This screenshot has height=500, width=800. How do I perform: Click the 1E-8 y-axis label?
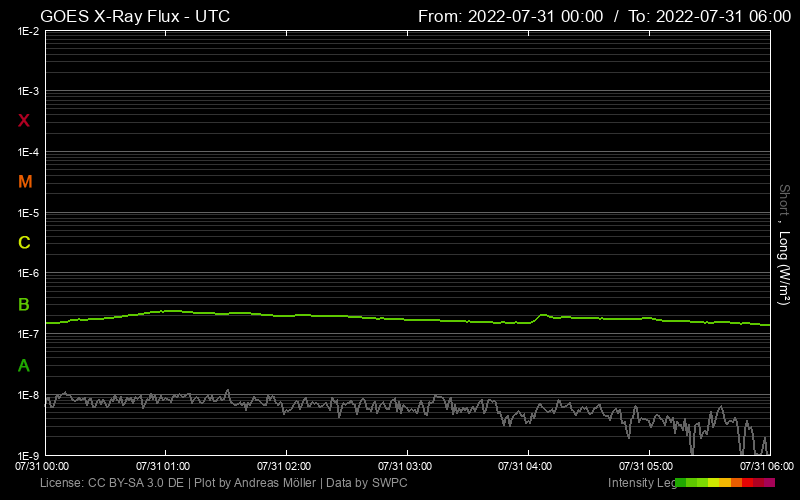tap(28, 395)
